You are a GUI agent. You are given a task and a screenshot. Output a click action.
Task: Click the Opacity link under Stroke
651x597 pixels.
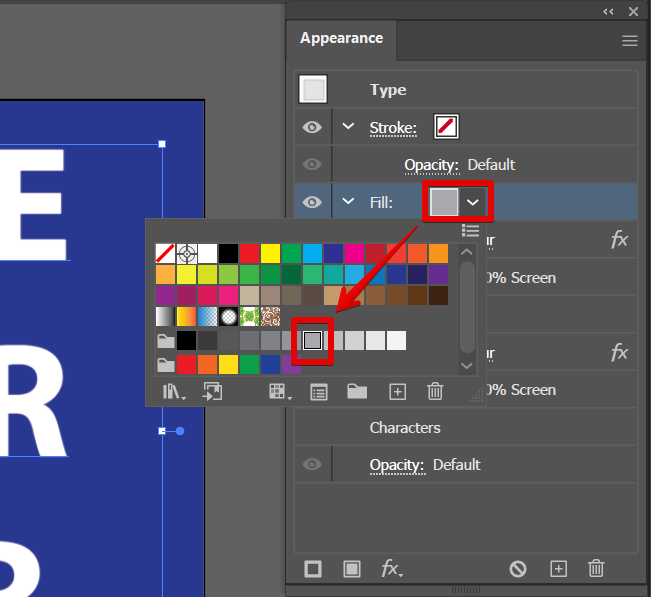431,165
